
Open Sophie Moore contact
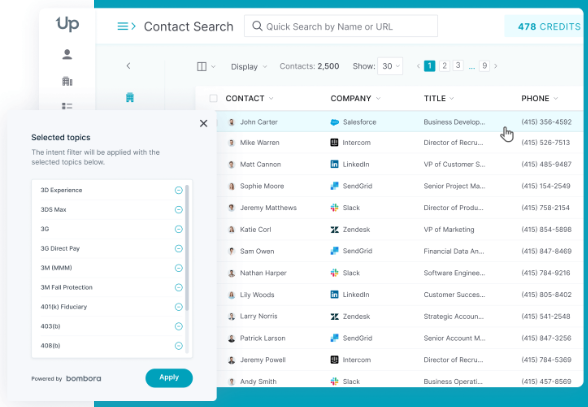[x=262, y=186]
